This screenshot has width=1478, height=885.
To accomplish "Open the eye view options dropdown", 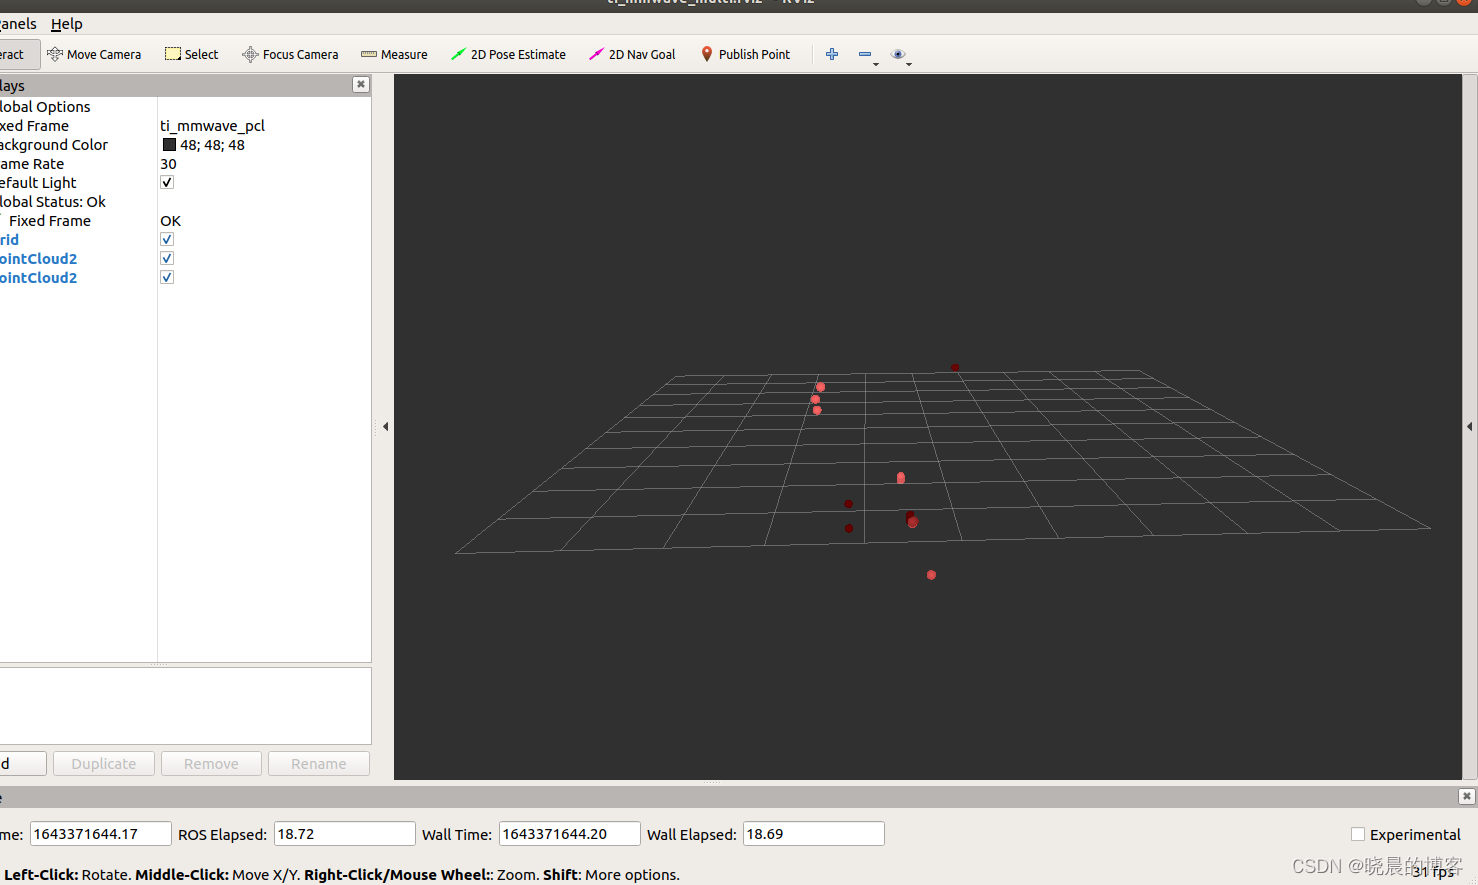I will (900, 55).
